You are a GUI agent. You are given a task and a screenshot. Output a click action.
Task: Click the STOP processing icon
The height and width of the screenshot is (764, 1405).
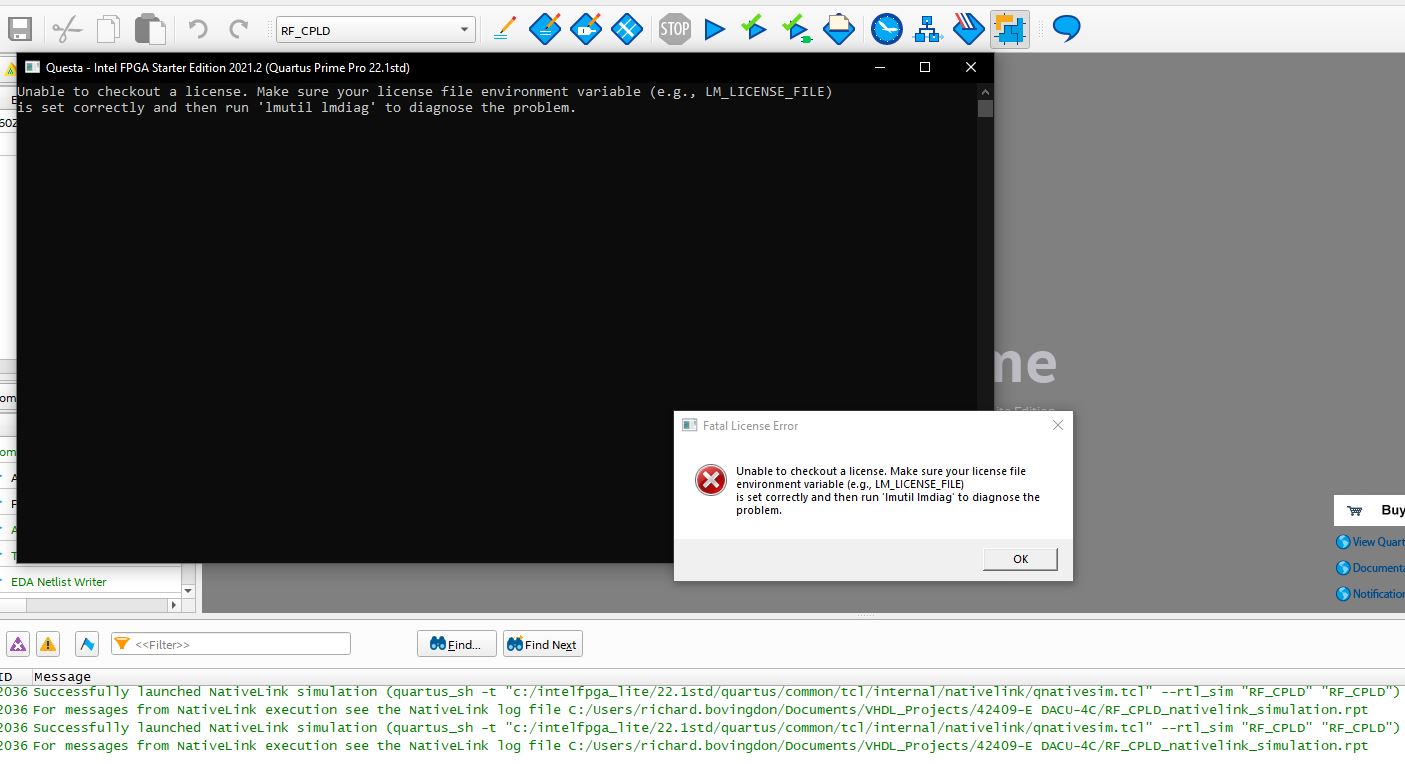[x=675, y=29]
